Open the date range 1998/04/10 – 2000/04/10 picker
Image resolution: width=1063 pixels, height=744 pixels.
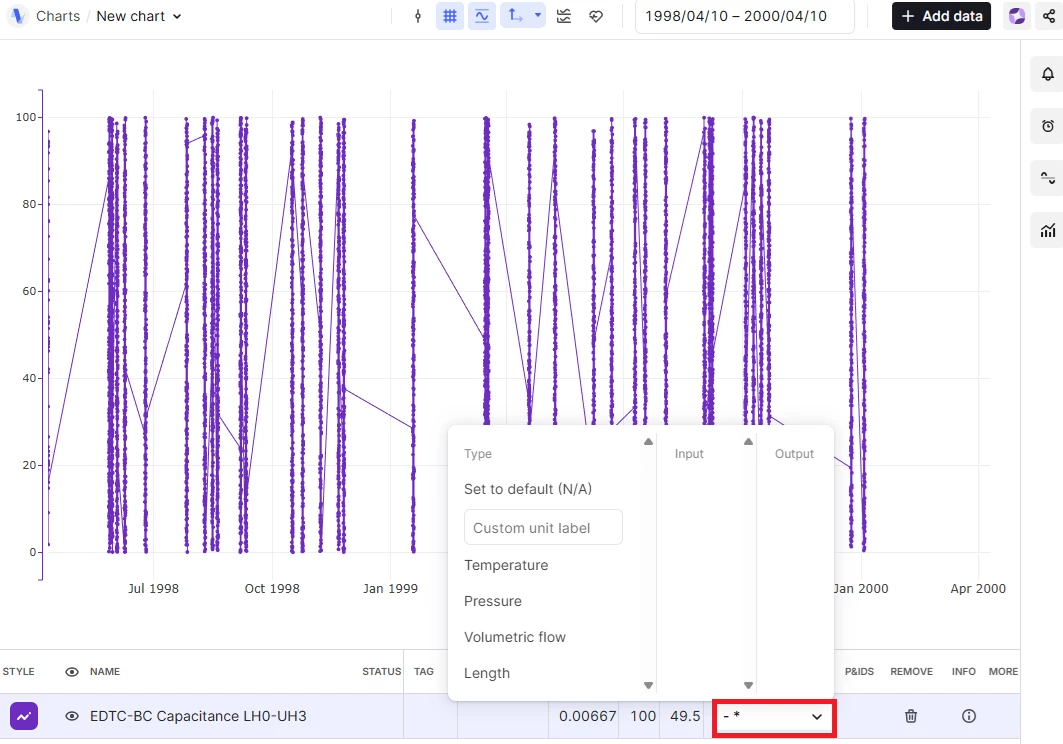[744, 16]
